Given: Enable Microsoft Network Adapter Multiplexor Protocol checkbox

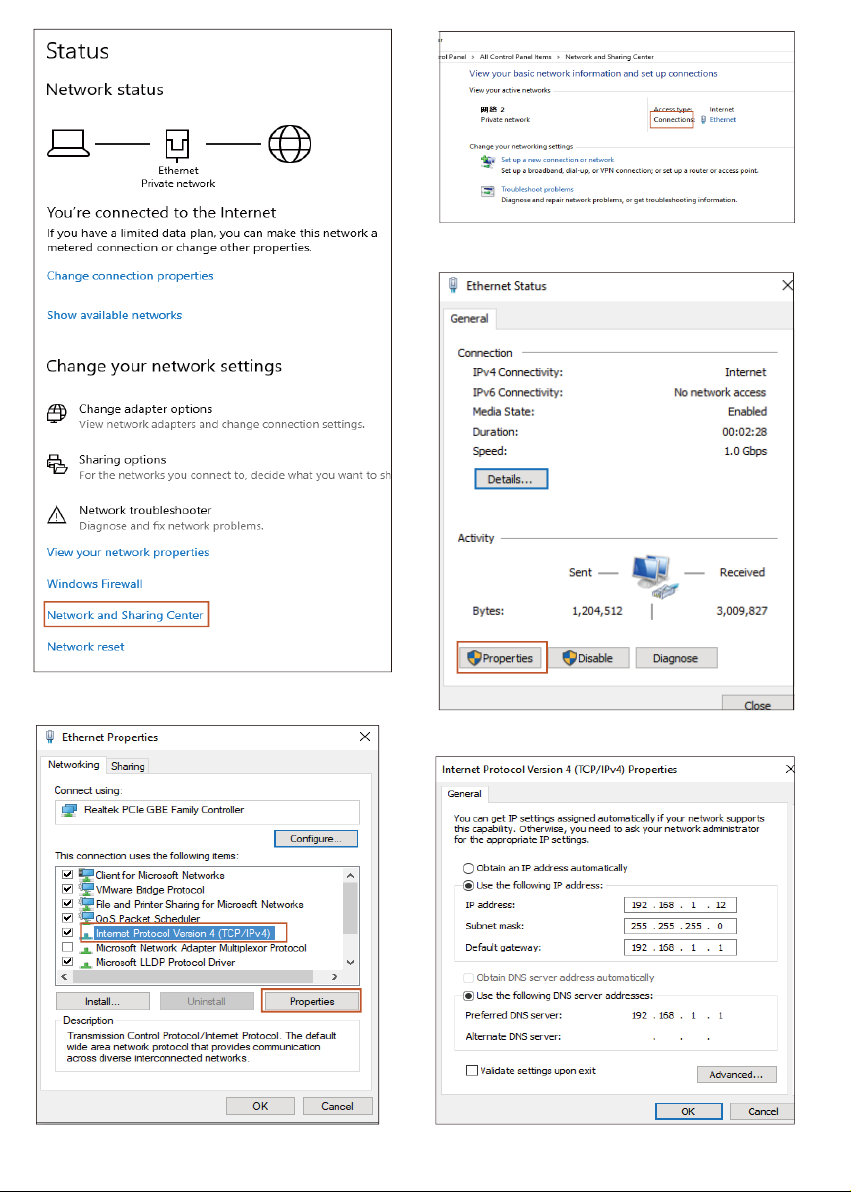Looking at the screenshot, I should (68, 947).
